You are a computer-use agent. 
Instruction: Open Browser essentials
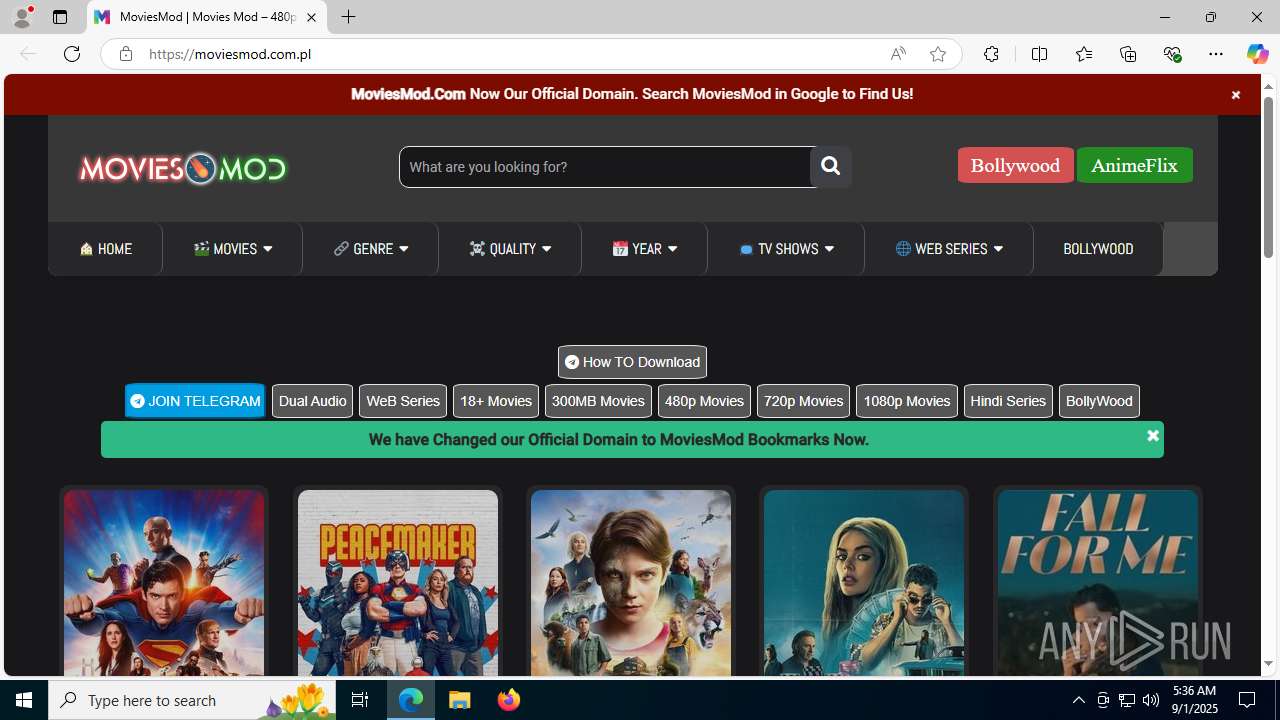tap(1172, 54)
